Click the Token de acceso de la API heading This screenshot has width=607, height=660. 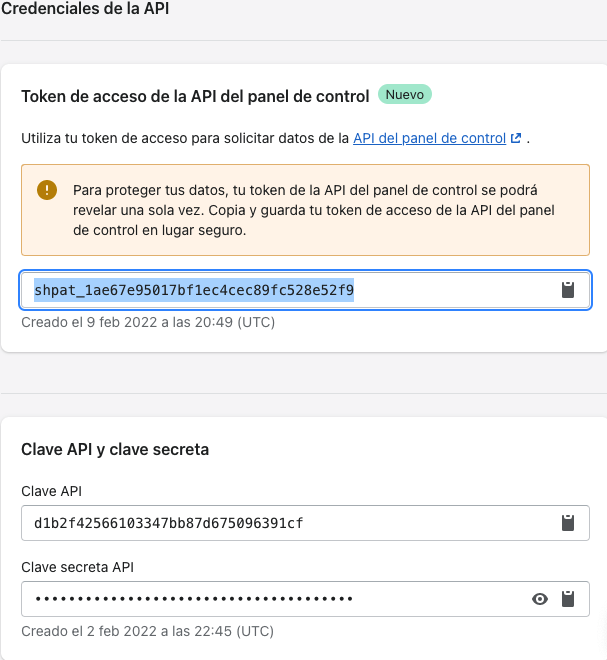coord(195,96)
